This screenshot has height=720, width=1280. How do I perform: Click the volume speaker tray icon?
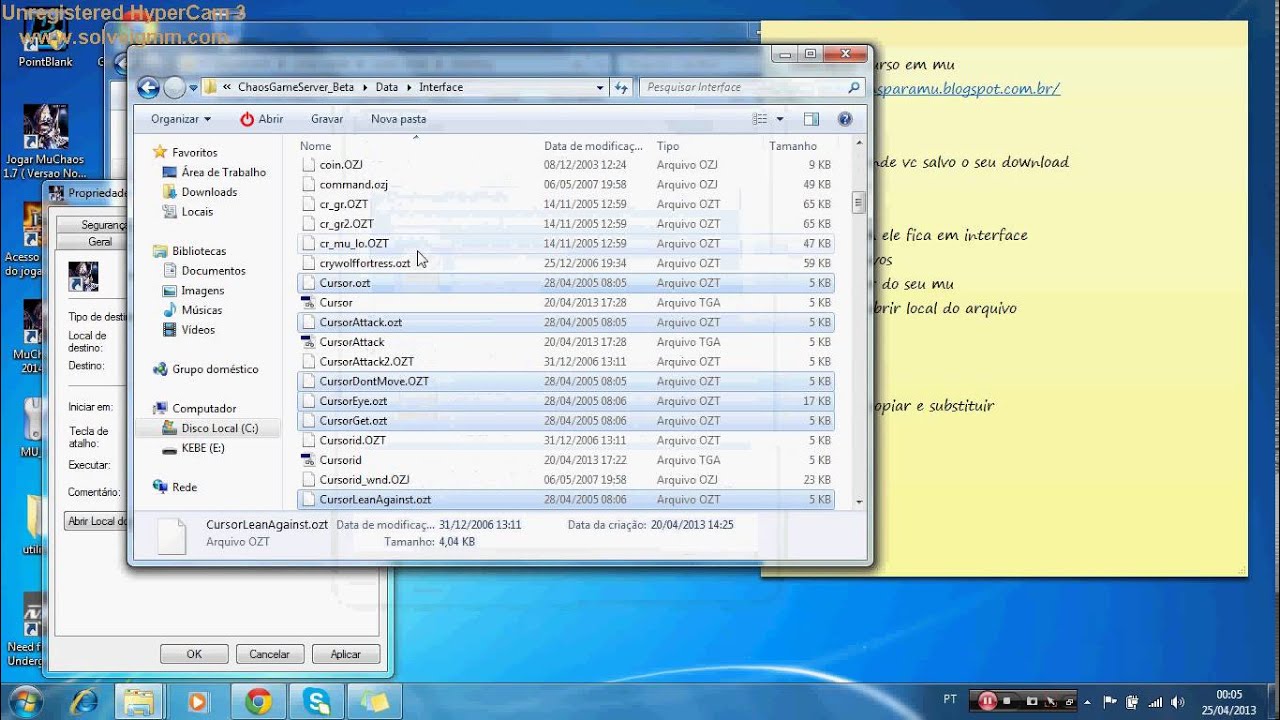pyautogui.click(x=1178, y=702)
